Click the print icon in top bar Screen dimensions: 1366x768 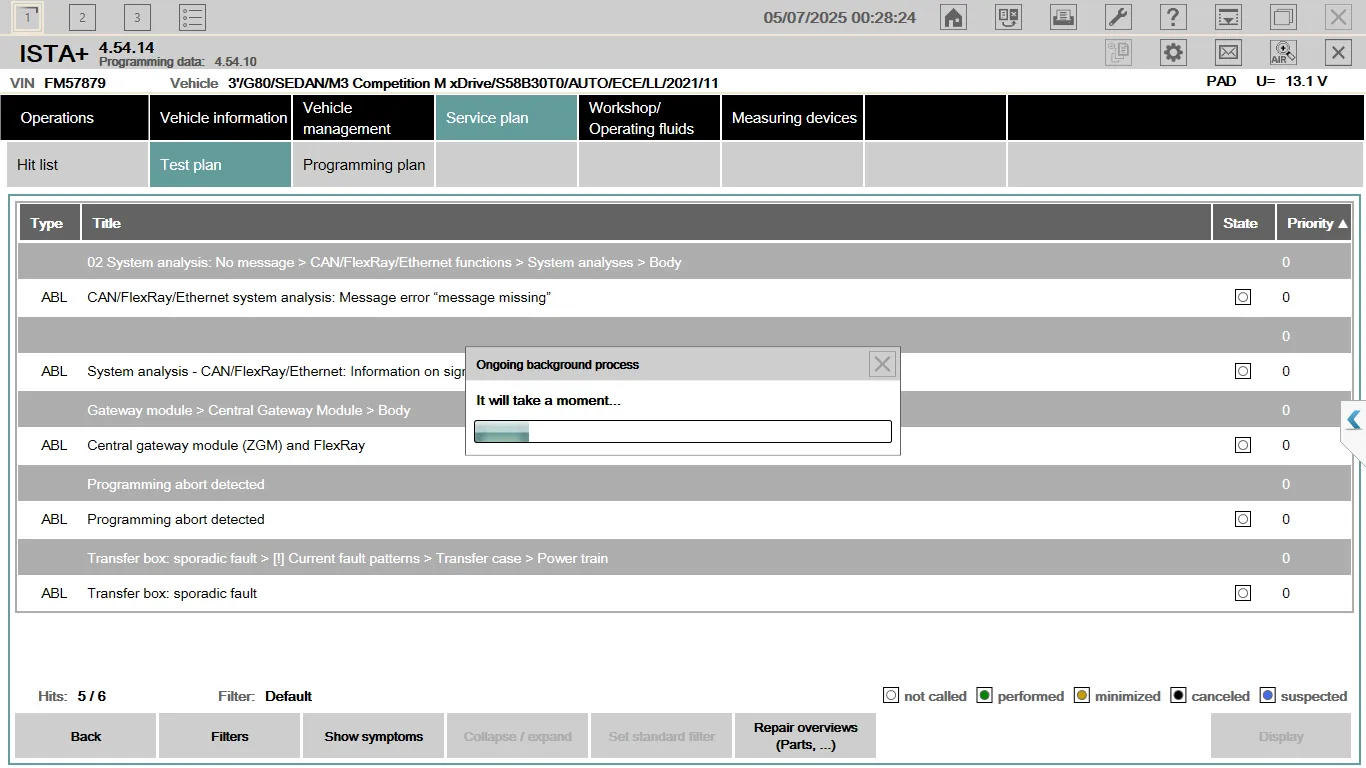coord(1063,17)
